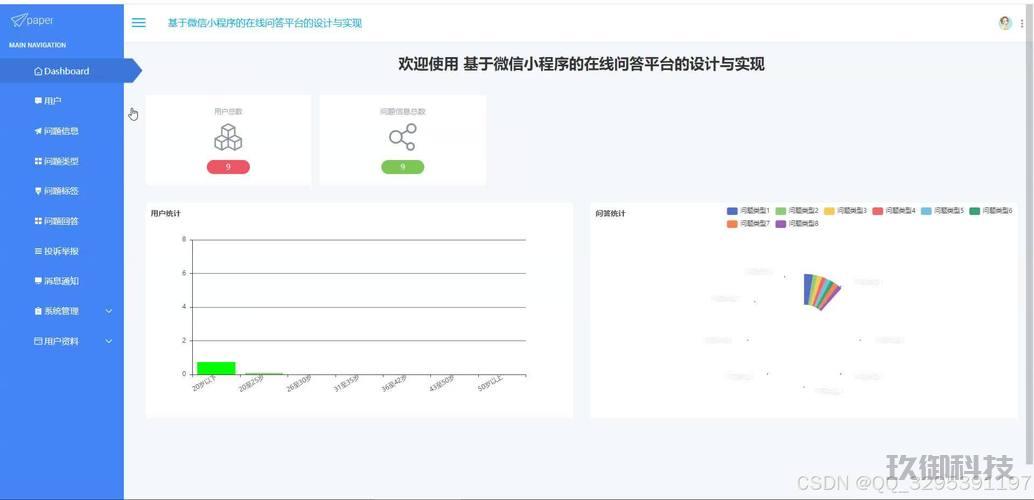Toggle the sidebar with the hamburger icon

pyautogui.click(x=138, y=22)
